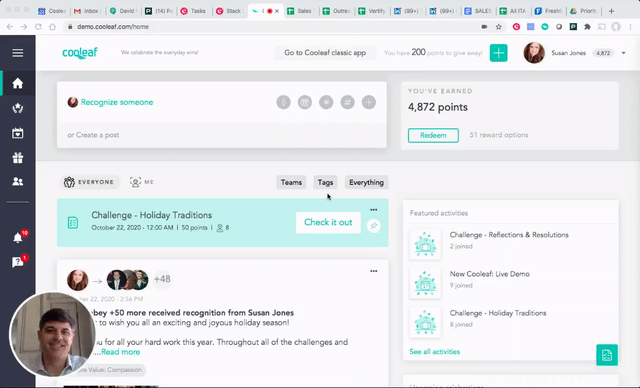Switch to the Tasks browser tab
This screenshot has width=640, height=388.
pos(194,11)
